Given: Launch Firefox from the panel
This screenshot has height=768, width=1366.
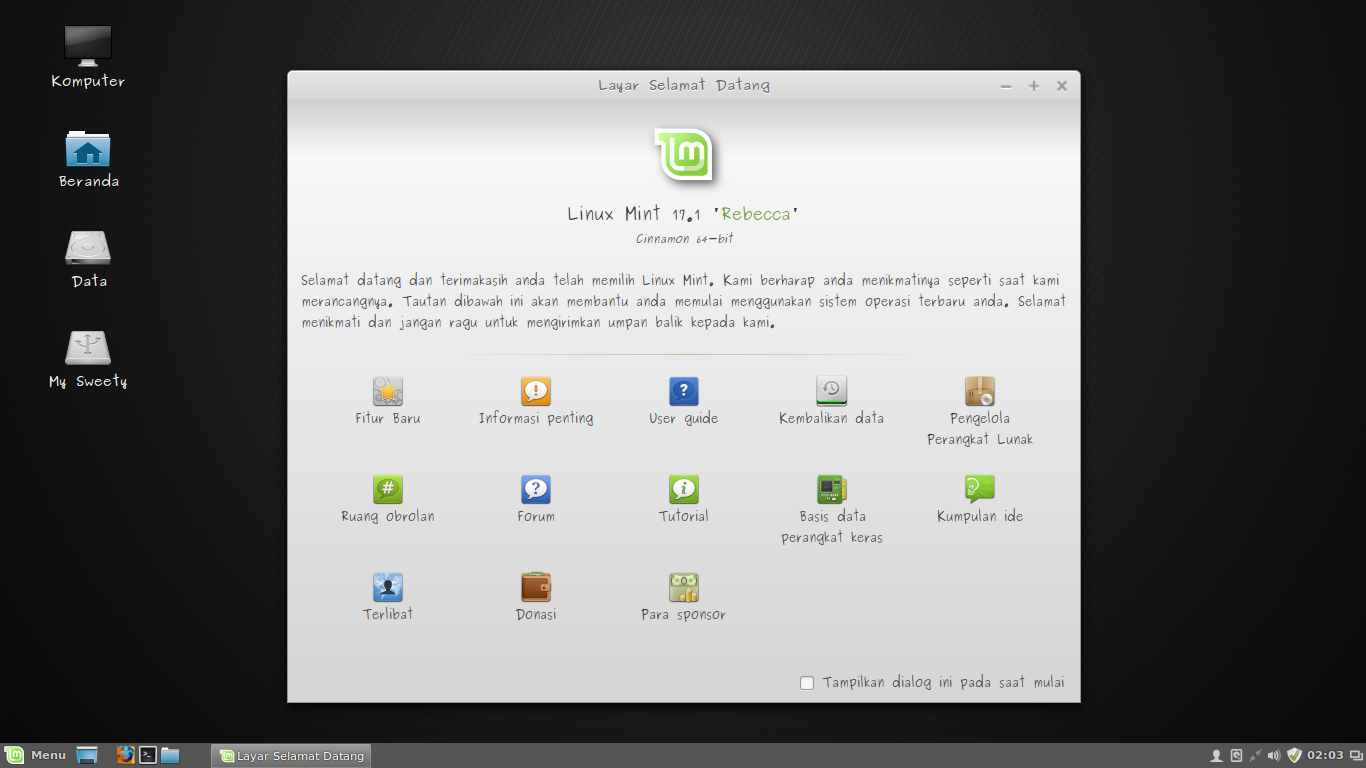Looking at the screenshot, I should point(125,755).
